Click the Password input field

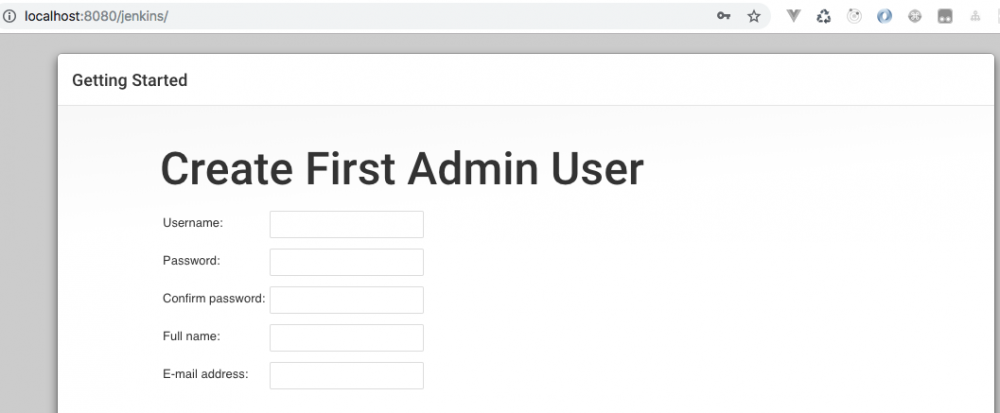[346, 262]
